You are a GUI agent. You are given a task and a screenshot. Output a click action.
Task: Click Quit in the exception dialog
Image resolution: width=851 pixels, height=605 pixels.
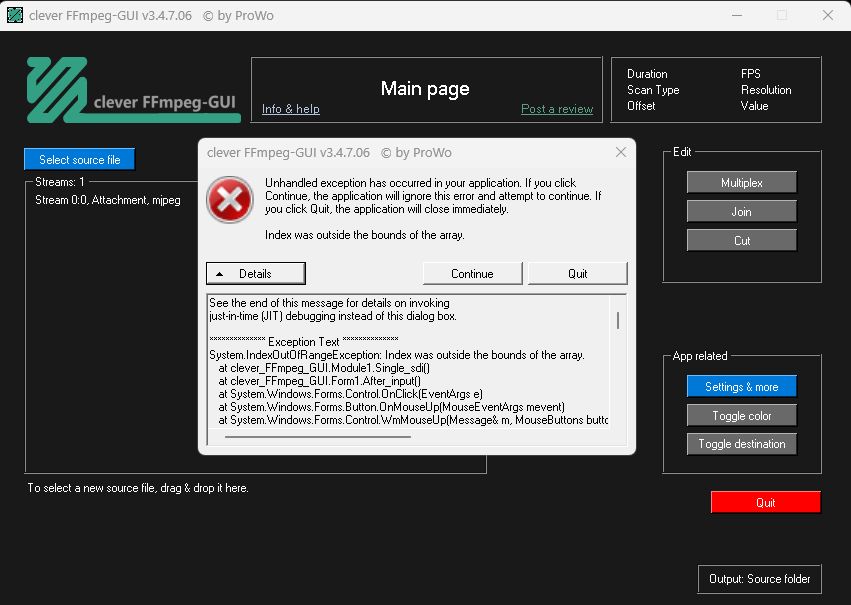point(577,273)
